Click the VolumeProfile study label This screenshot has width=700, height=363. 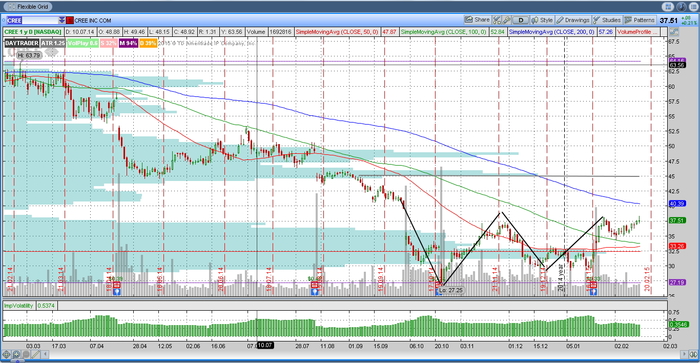tap(637, 32)
